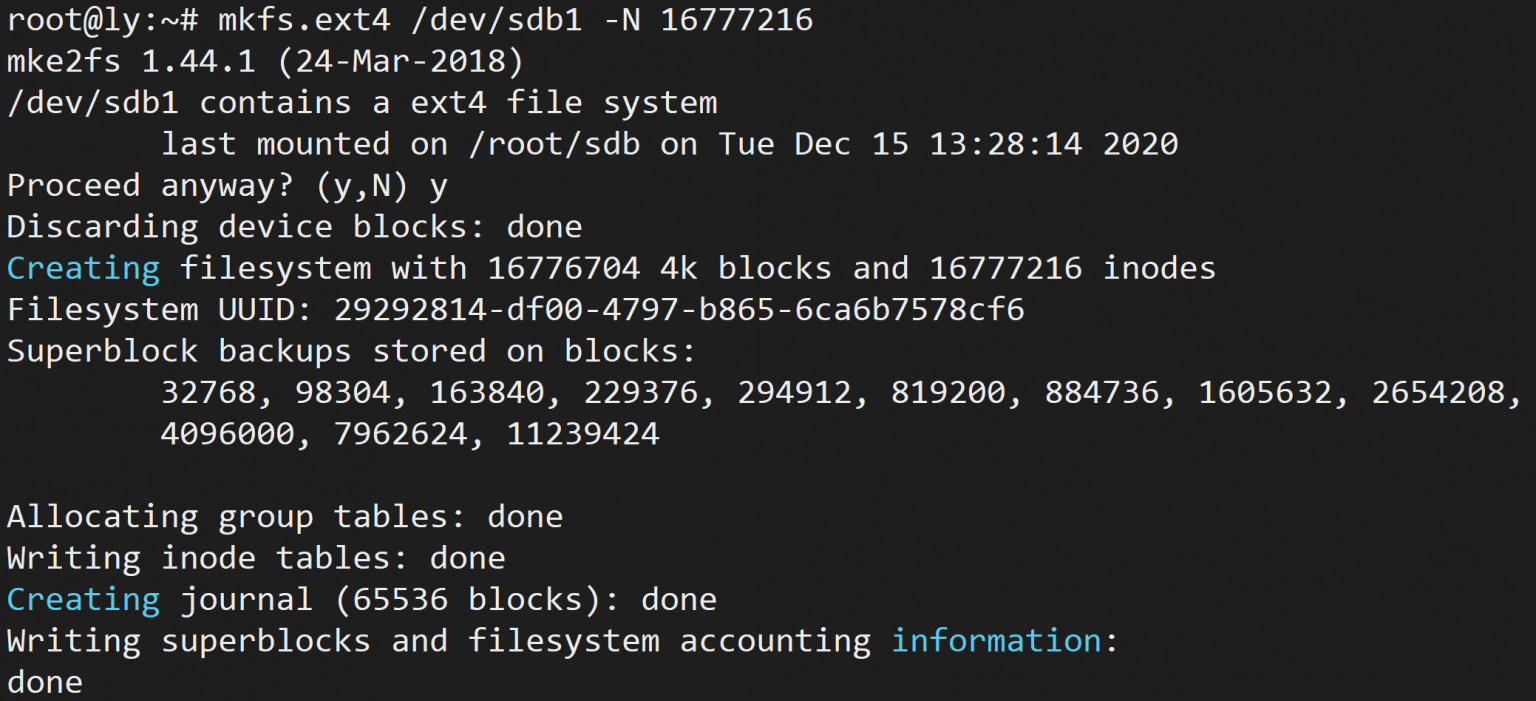1536x701 pixels.
Task: Click the block count 16776704 number
Action: tap(564, 268)
